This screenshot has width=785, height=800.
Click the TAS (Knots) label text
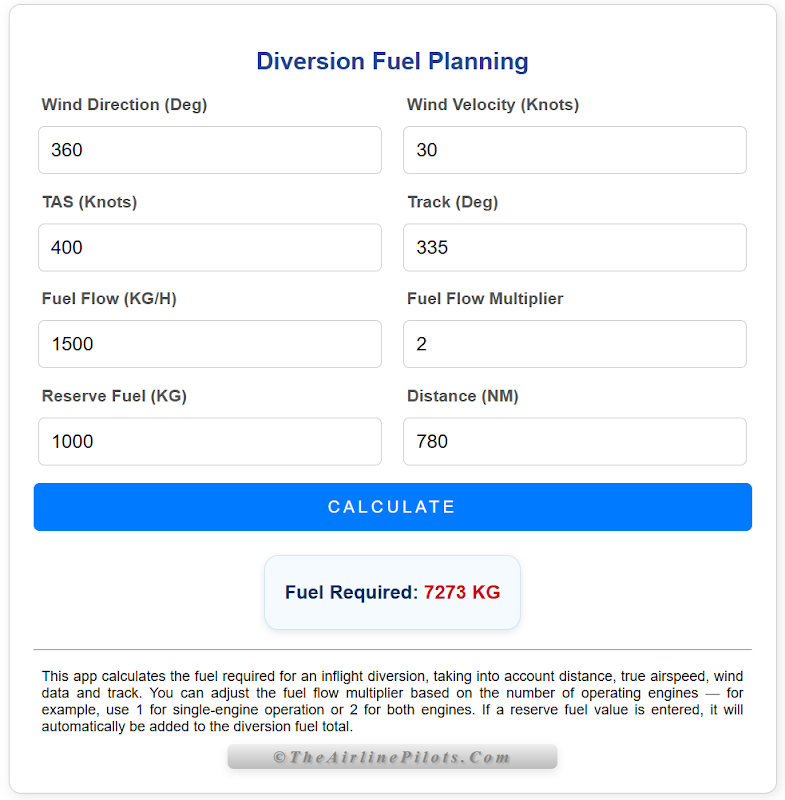point(89,202)
